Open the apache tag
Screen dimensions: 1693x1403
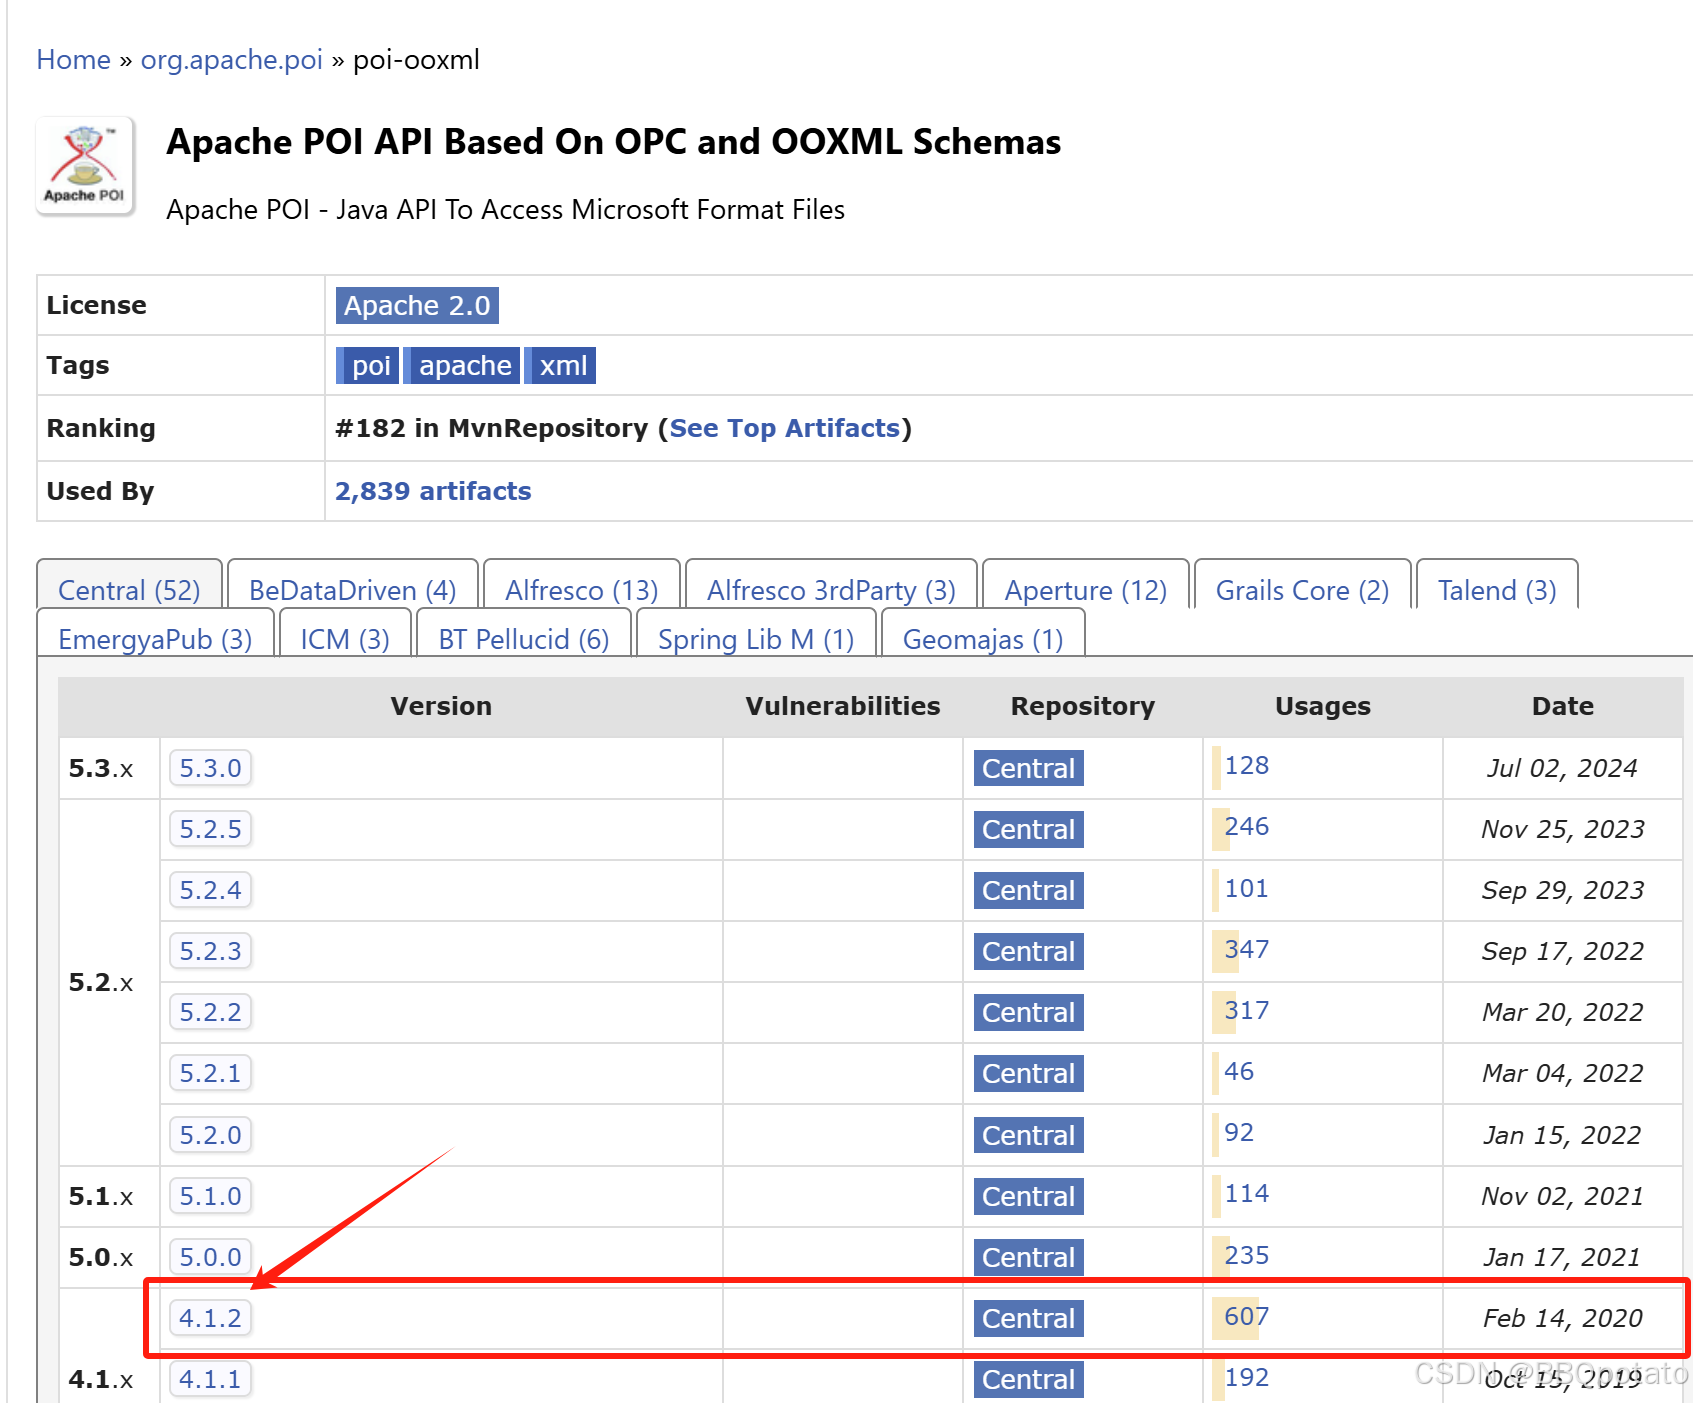tap(462, 366)
